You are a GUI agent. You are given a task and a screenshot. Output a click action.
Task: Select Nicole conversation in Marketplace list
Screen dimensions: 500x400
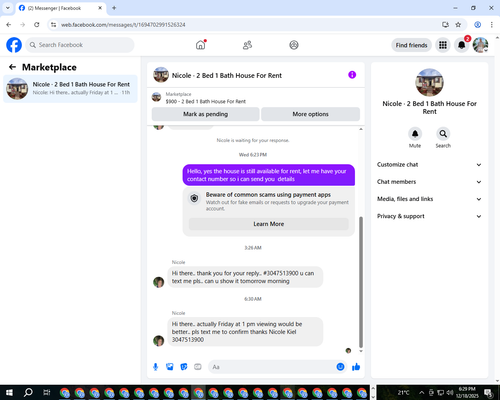(70, 89)
